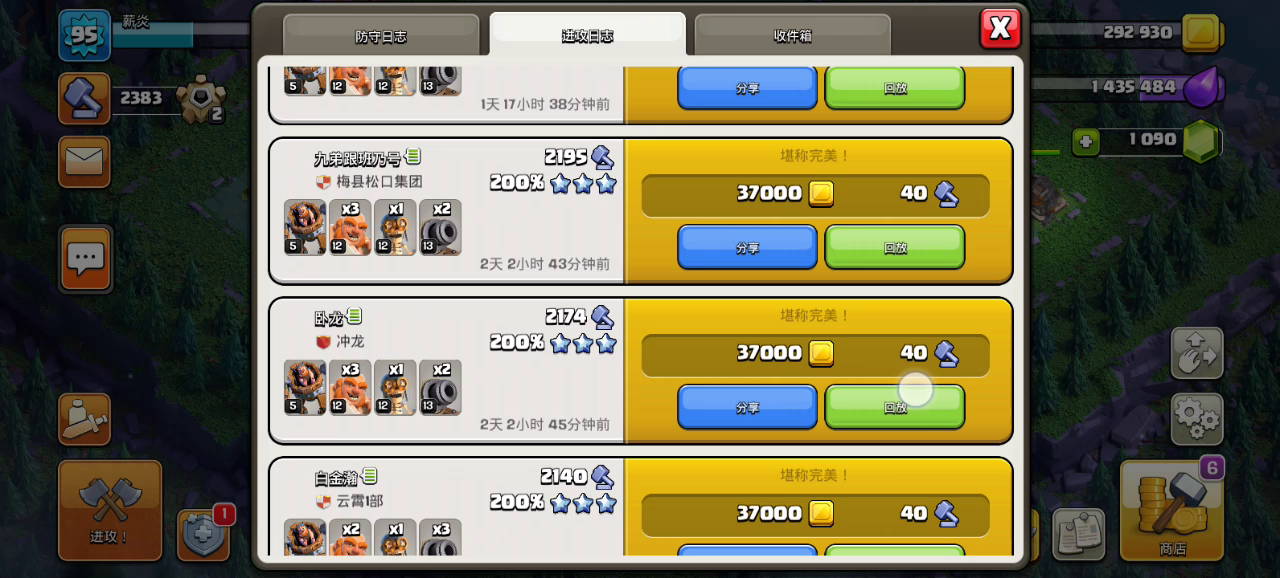Viewport: 1280px width, 578px height.
Task: Close the battle log with red X
Action: pos(1000,28)
